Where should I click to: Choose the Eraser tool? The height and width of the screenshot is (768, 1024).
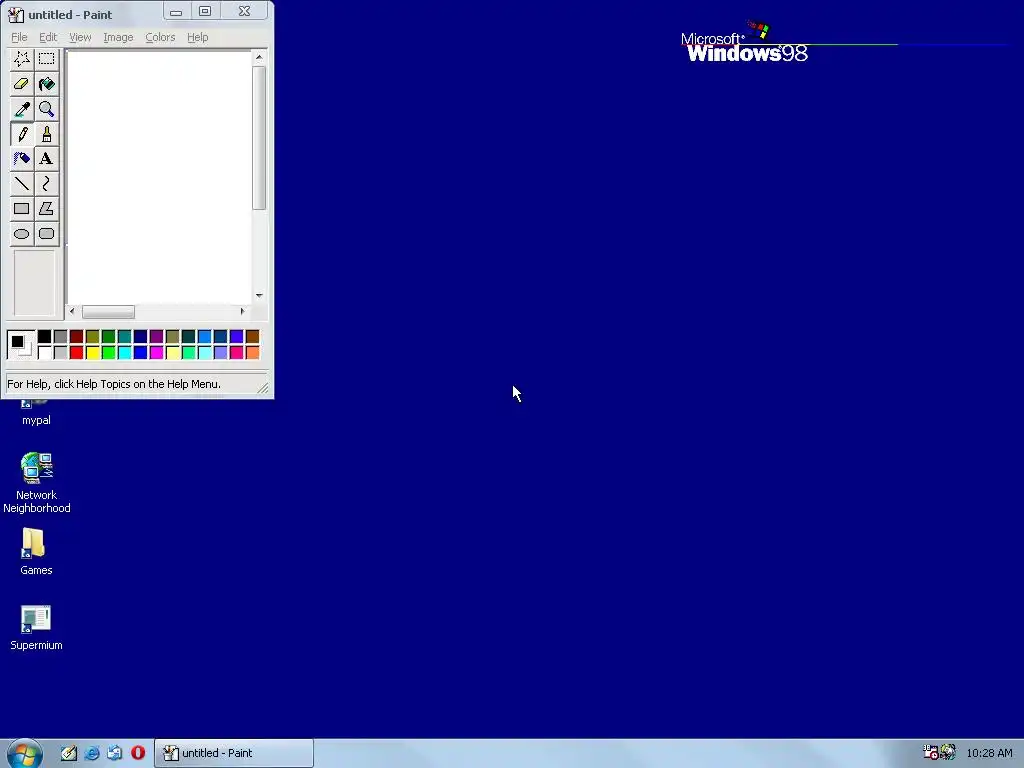point(22,84)
